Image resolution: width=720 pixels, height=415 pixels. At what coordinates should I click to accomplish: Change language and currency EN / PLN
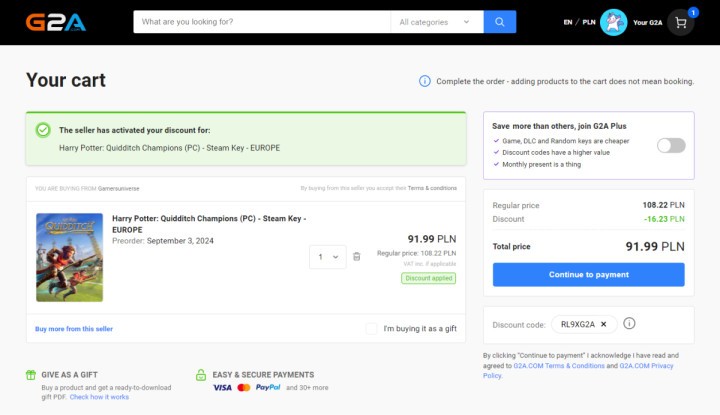point(579,22)
